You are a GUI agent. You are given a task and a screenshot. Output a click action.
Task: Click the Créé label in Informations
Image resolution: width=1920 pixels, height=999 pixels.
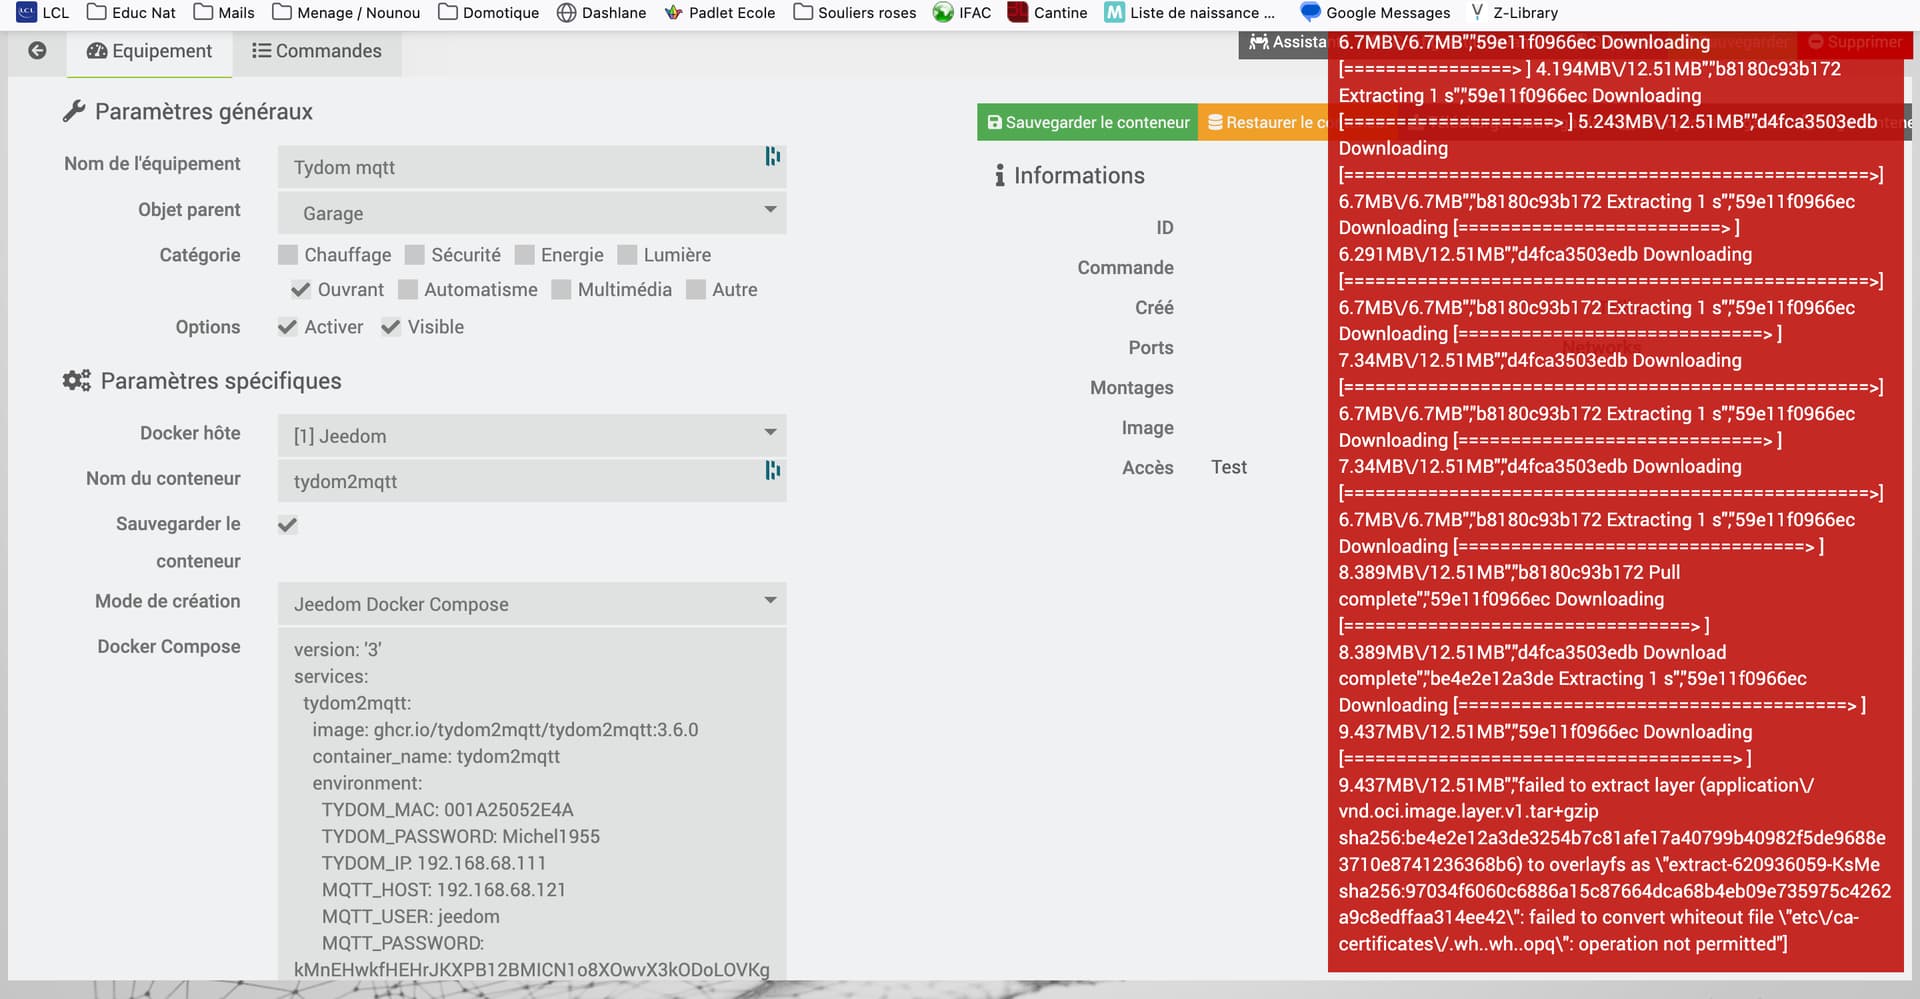coord(1154,308)
